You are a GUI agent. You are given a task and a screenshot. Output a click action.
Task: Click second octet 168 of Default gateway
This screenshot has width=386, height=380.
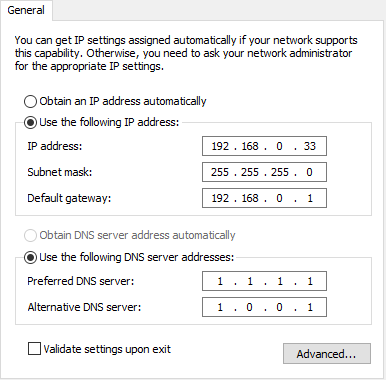[250, 198]
